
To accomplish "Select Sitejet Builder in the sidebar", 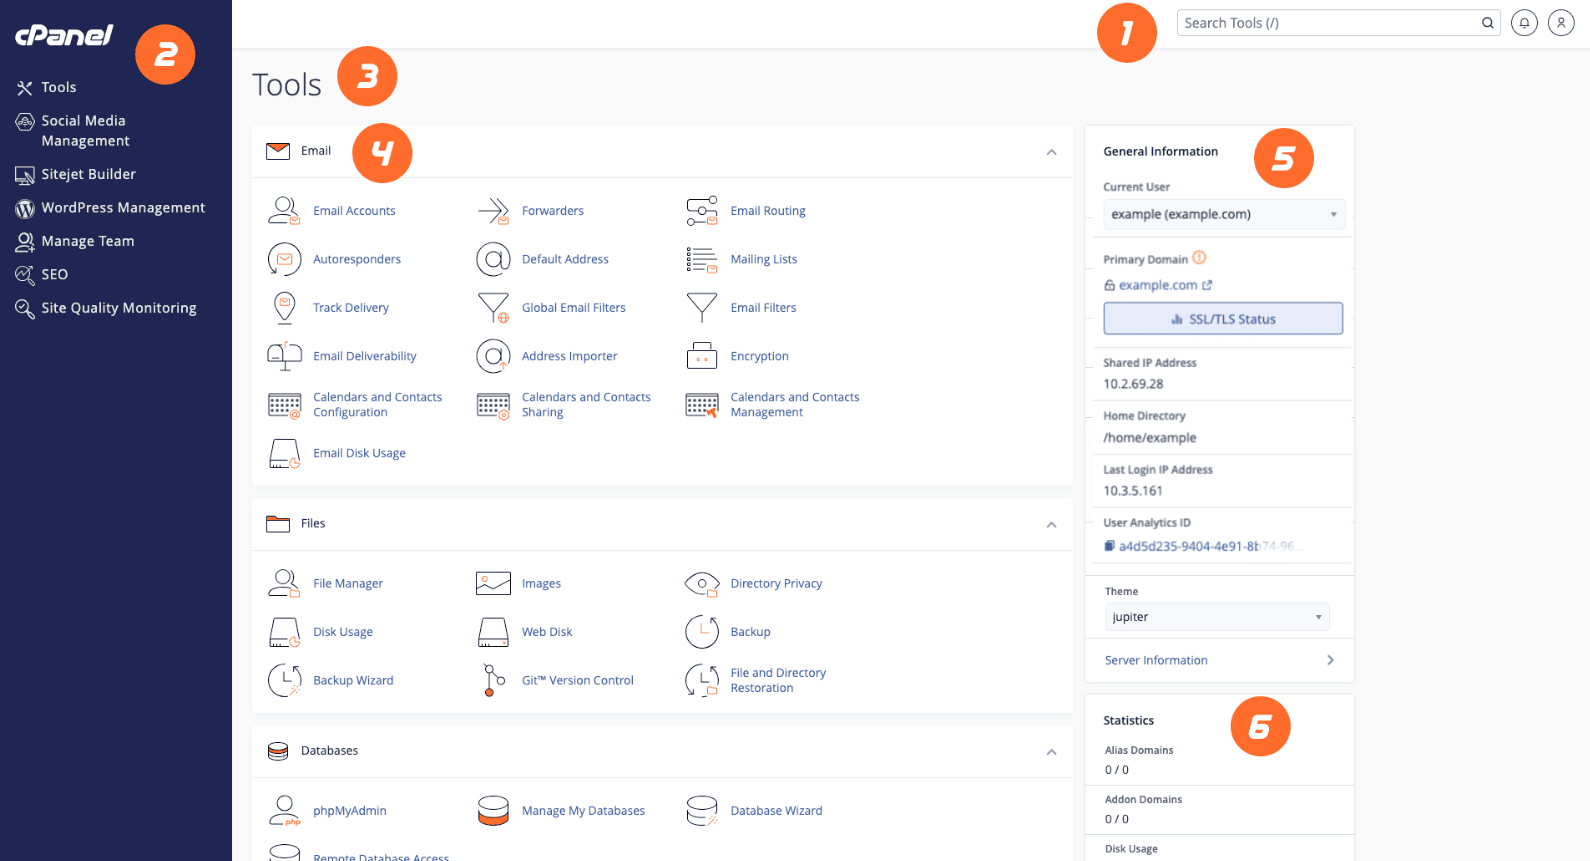I will pos(88,174).
